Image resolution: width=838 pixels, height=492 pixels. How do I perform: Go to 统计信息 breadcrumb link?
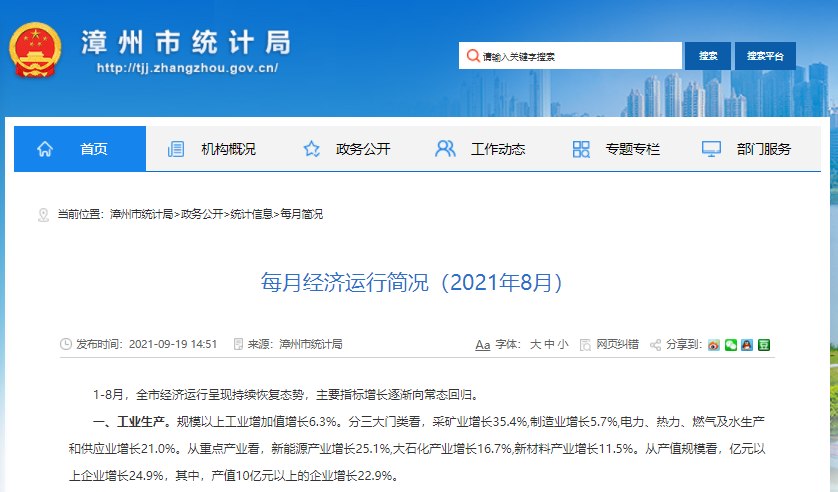[x=252, y=214]
